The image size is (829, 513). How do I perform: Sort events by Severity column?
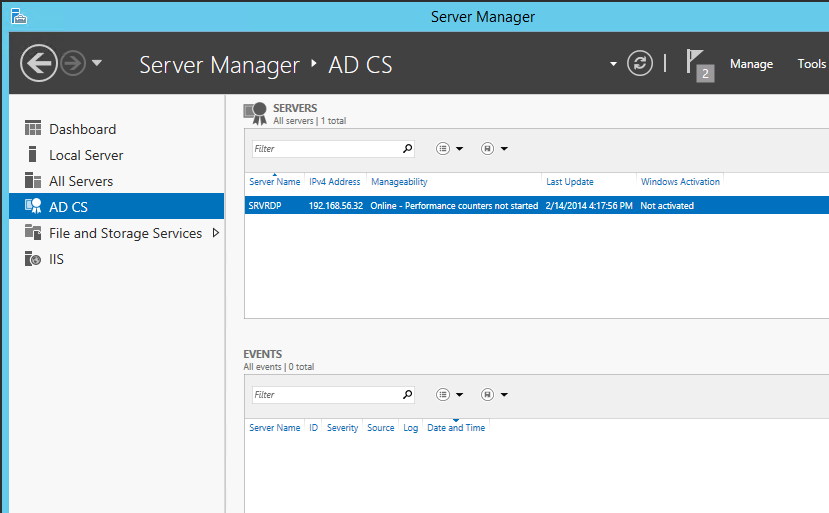click(342, 427)
